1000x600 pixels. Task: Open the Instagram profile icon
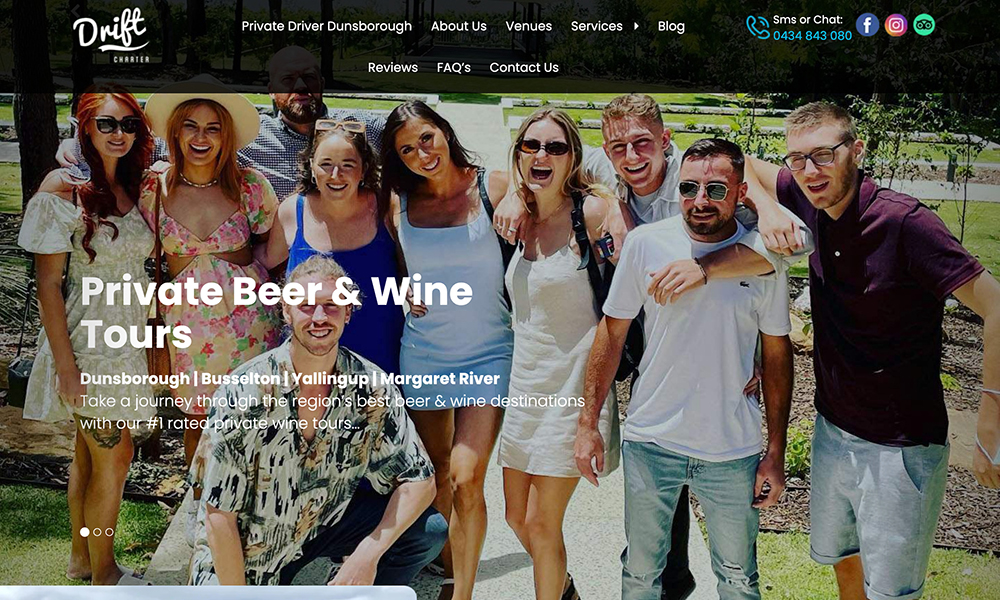coord(895,25)
